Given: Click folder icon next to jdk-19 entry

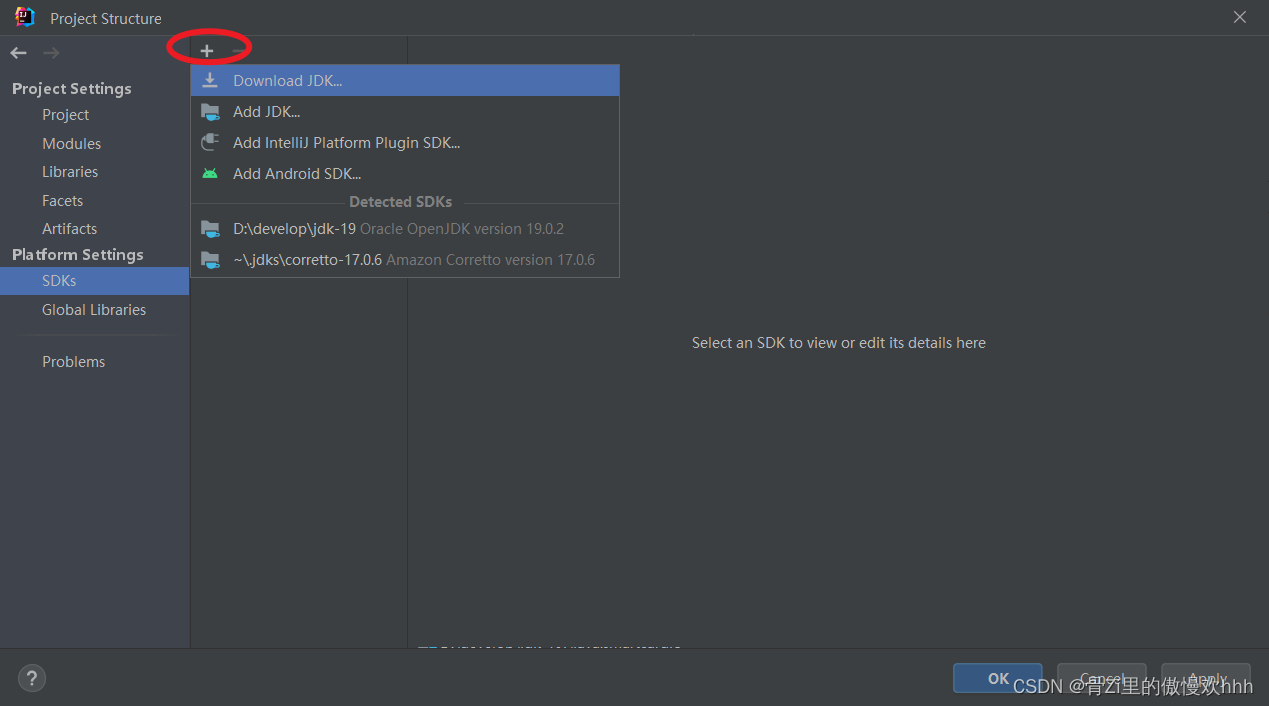Looking at the screenshot, I should pyautogui.click(x=210, y=229).
